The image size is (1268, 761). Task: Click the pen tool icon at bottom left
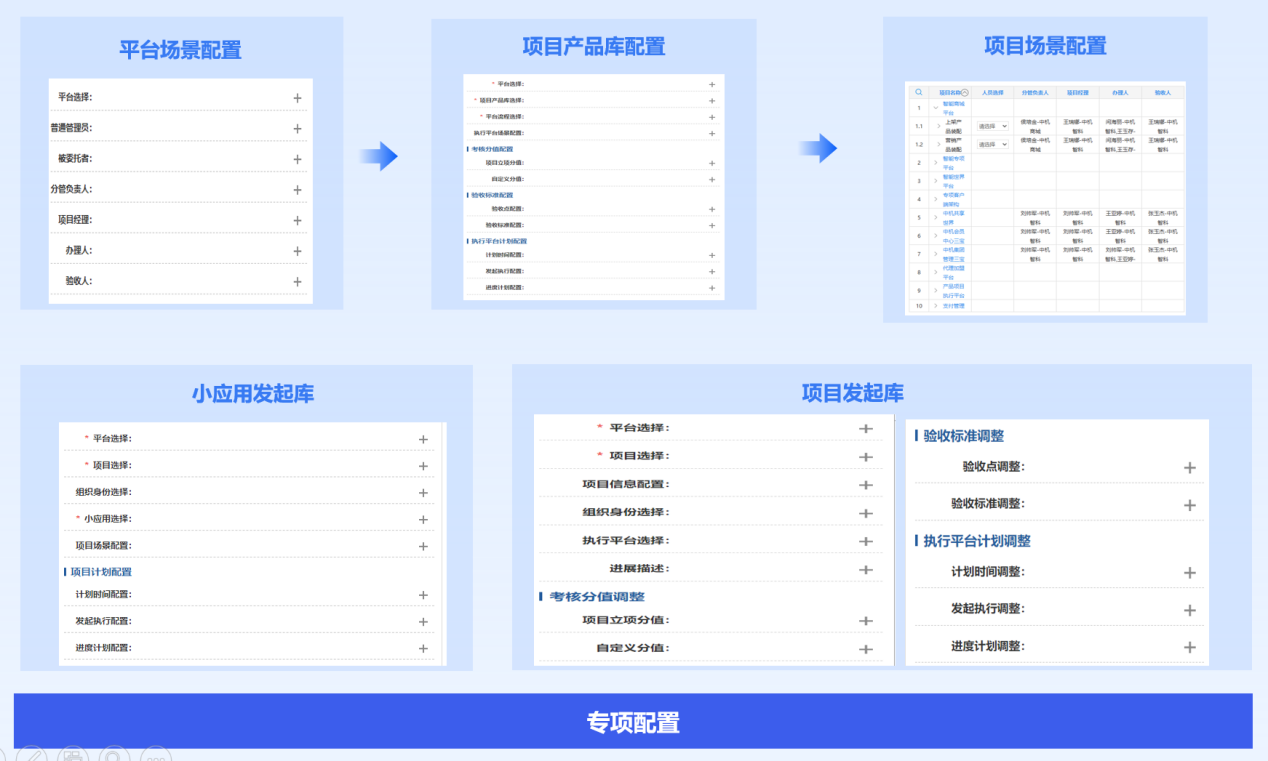pos(32,755)
